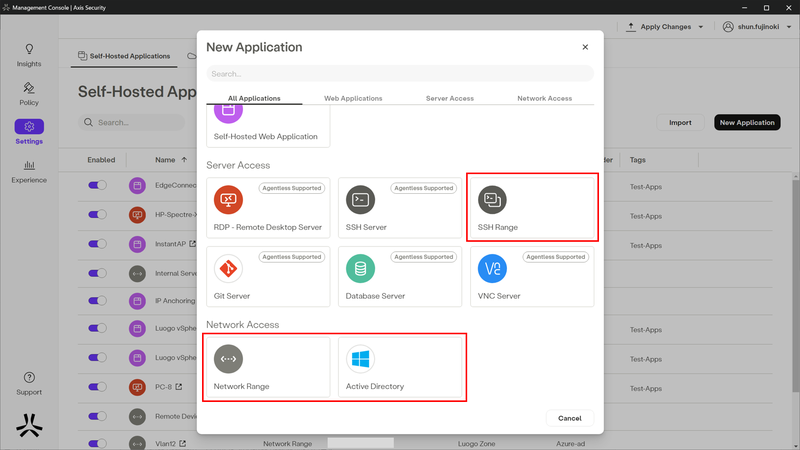Close New Application dialog with X
The image size is (800, 450).
585,47
